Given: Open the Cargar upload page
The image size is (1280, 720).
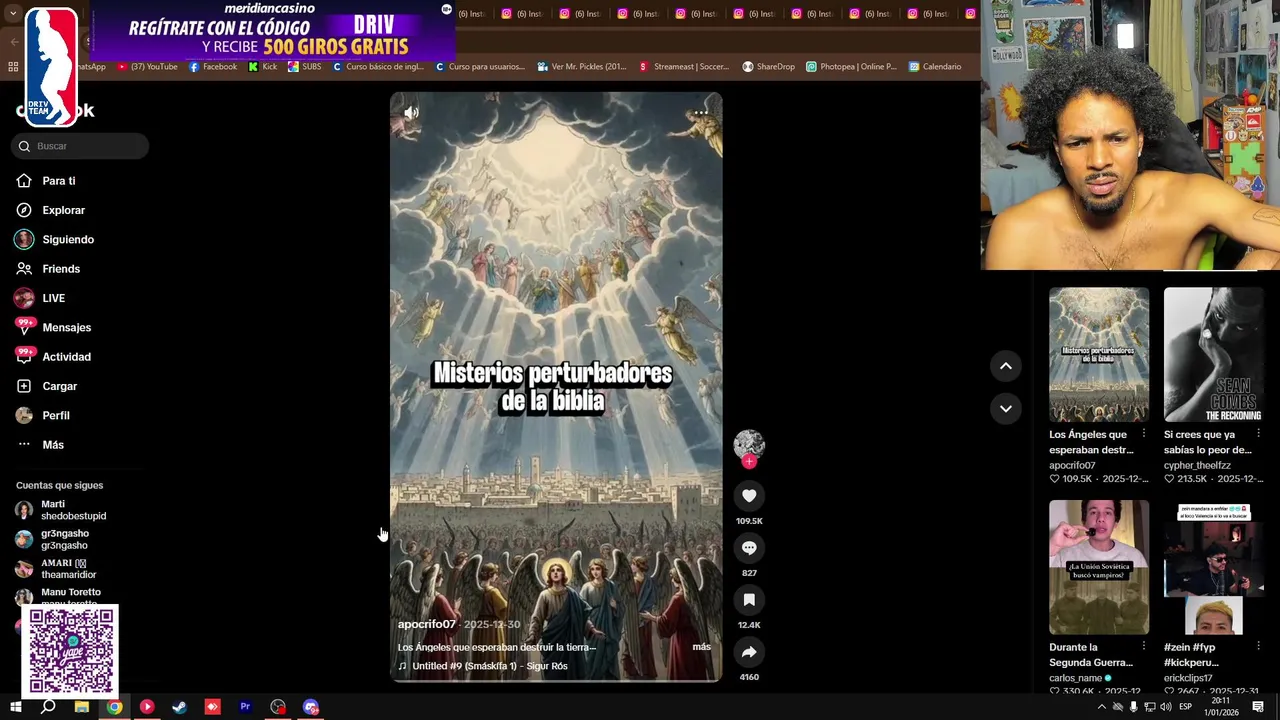Looking at the screenshot, I should [x=59, y=386].
